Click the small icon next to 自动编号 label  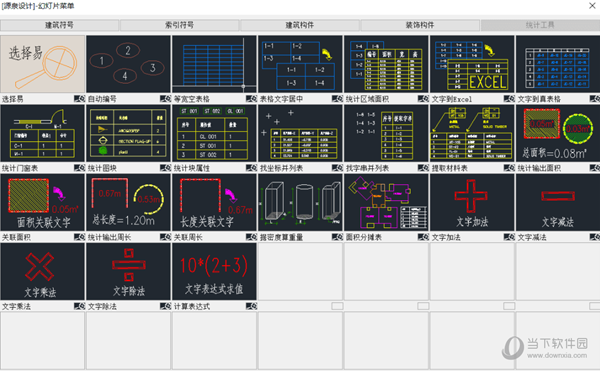pyautogui.click(x=165, y=99)
